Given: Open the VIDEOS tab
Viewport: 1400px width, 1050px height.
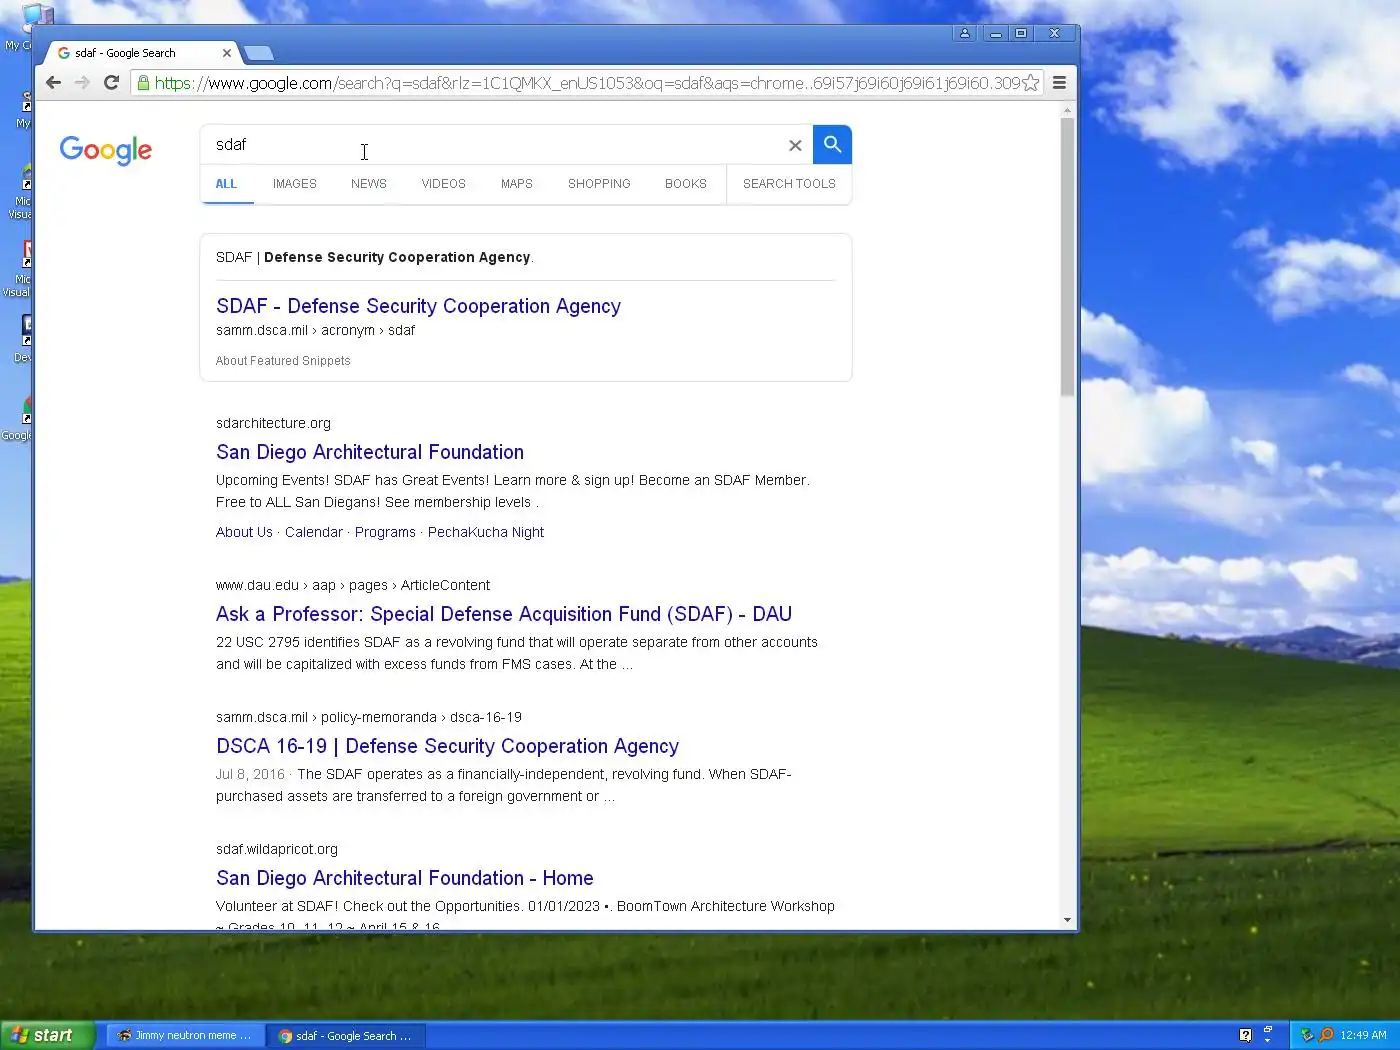Looking at the screenshot, I should click(444, 184).
